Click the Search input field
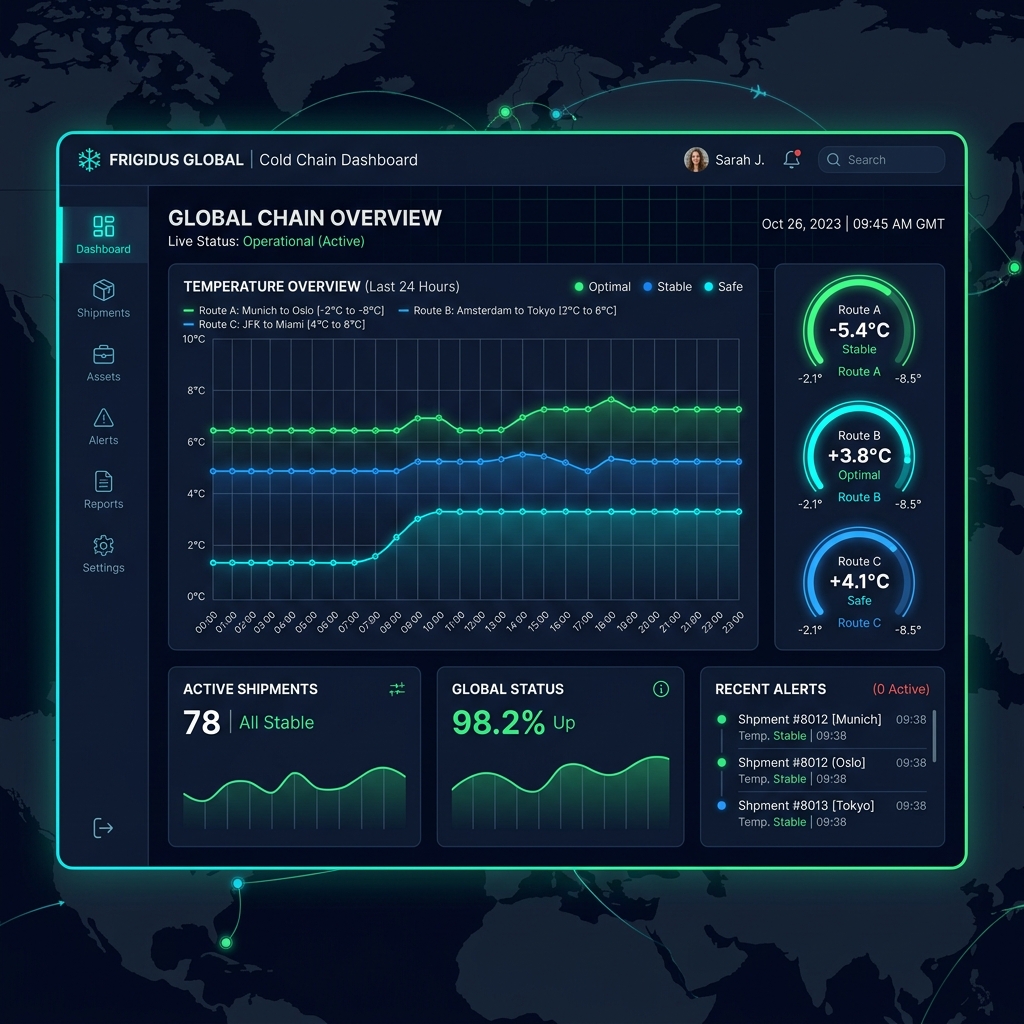The width and height of the screenshot is (1024, 1024). point(881,159)
